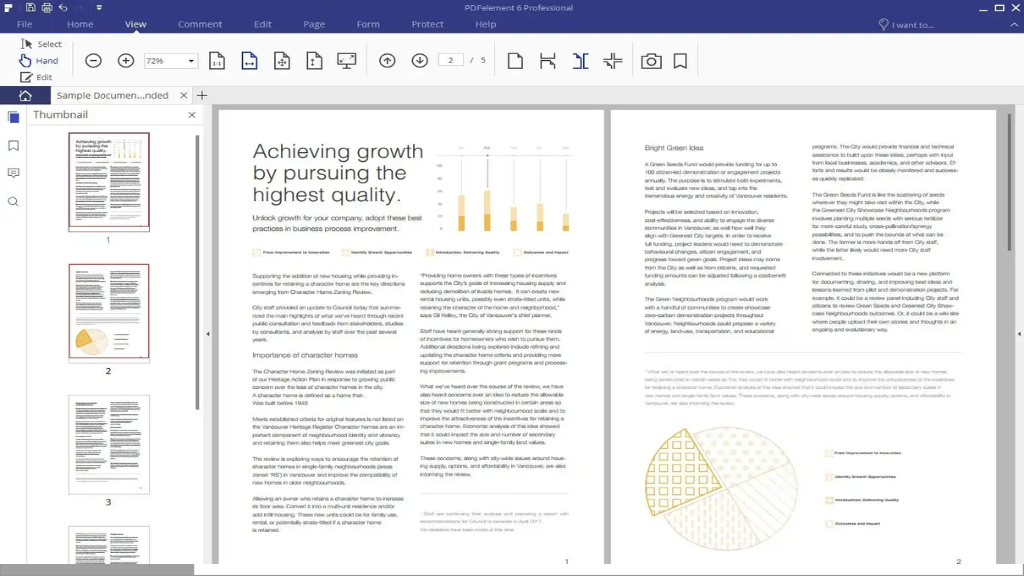Screen dimensions: 1024x576
Task: Select Single Page view icon
Action: point(515,61)
